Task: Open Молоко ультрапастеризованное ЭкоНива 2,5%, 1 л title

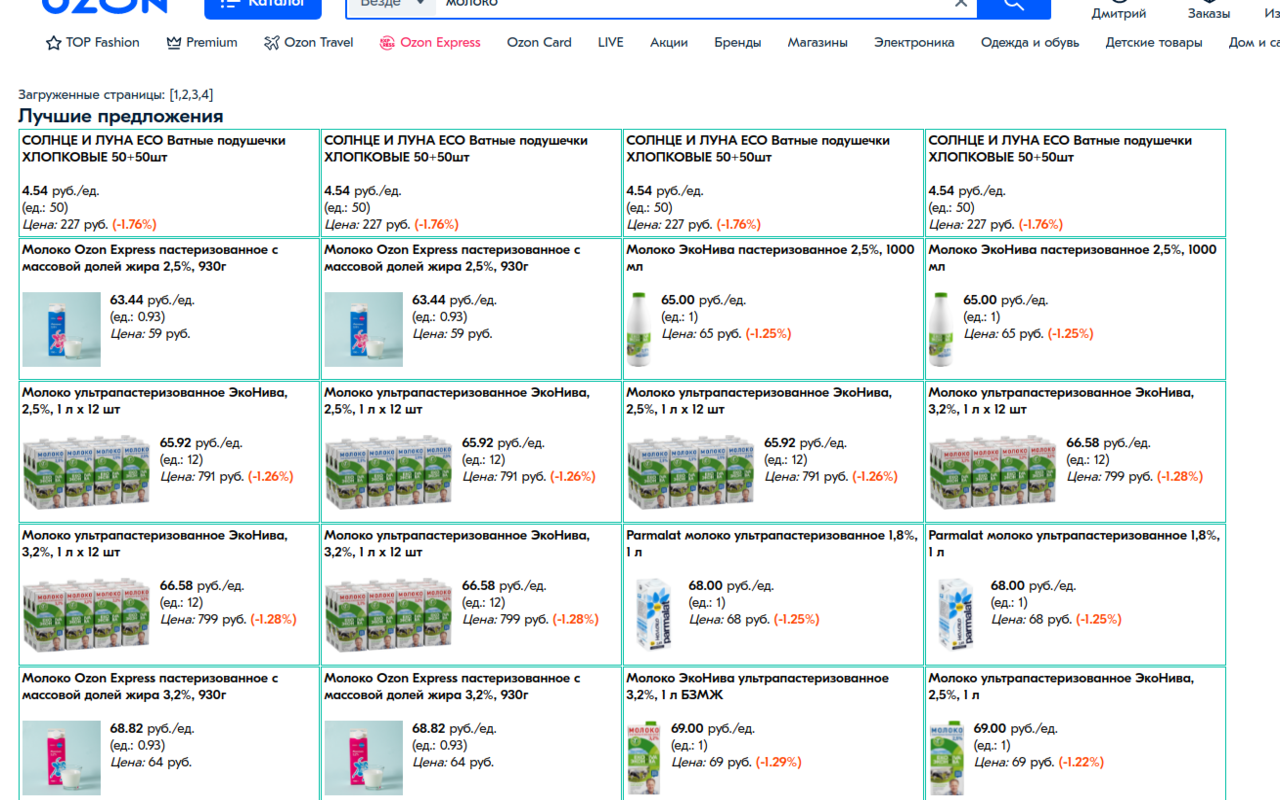Action: pyautogui.click(x=1061, y=686)
